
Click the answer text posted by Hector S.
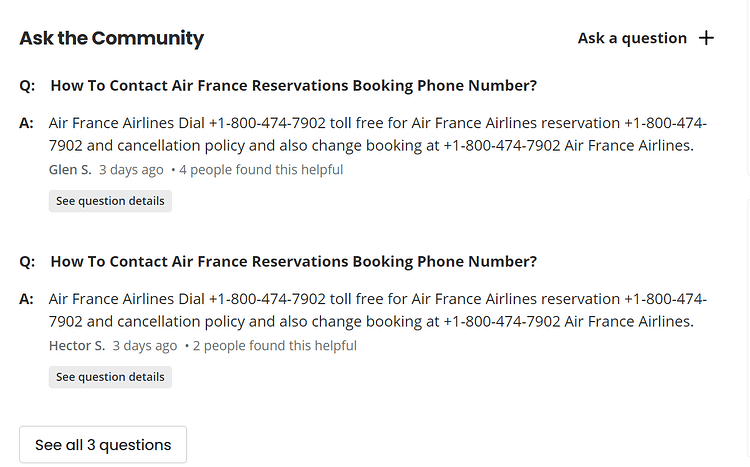pos(377,310)
